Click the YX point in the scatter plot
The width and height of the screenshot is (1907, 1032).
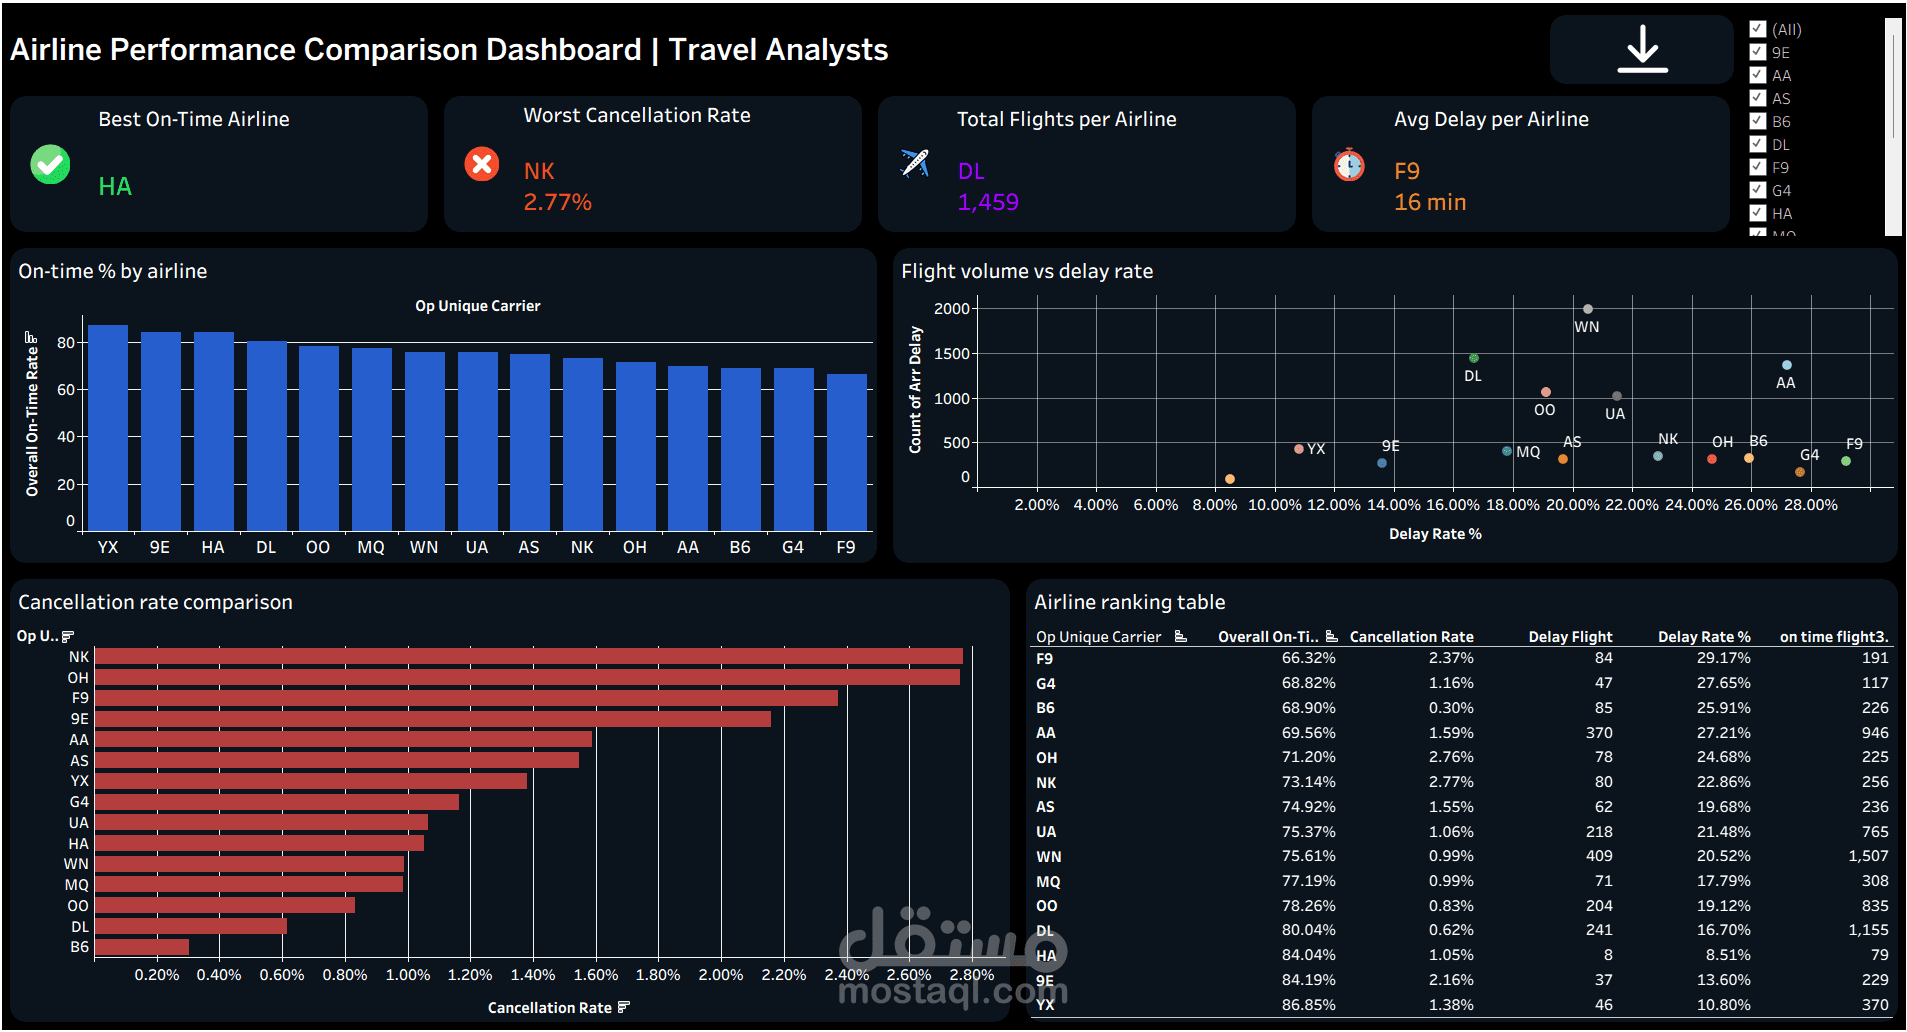(x=1299, y=449)
